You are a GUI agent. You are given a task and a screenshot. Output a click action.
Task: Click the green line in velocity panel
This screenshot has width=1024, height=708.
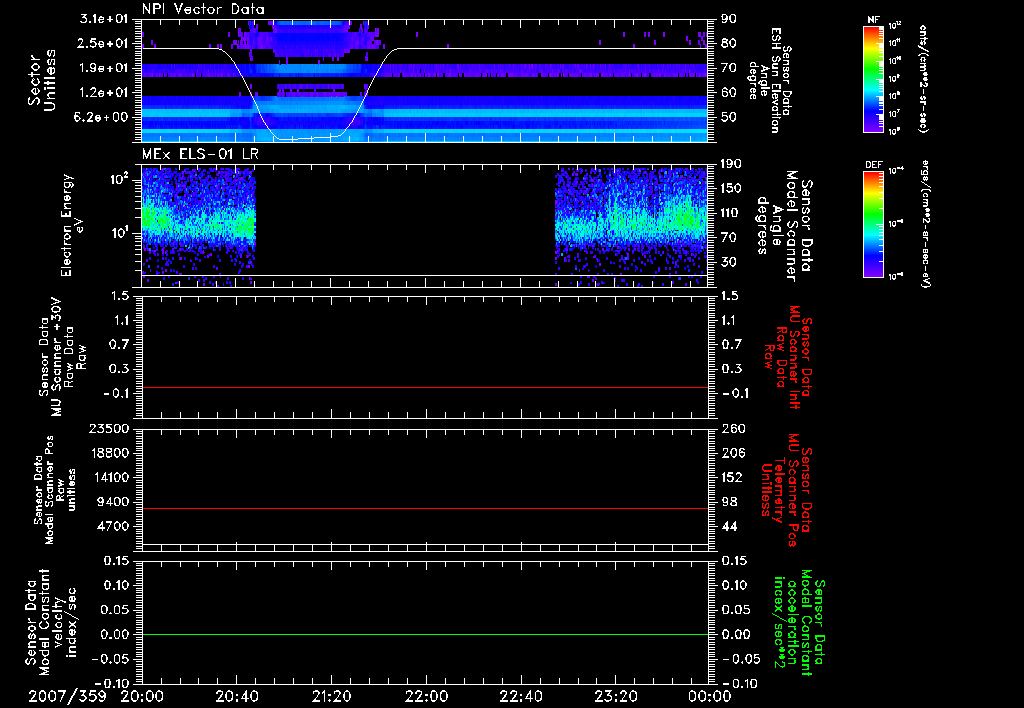(425, 634)
